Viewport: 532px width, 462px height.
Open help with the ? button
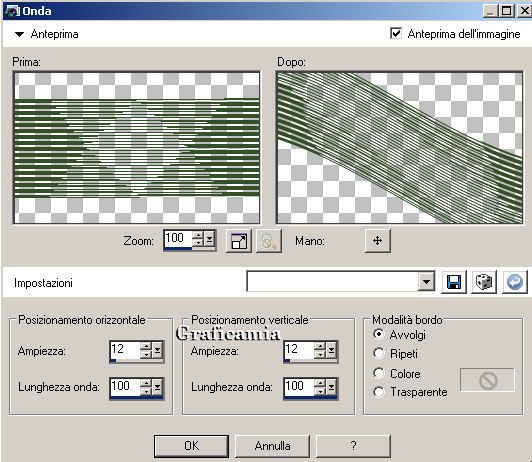tap(353, 446)
